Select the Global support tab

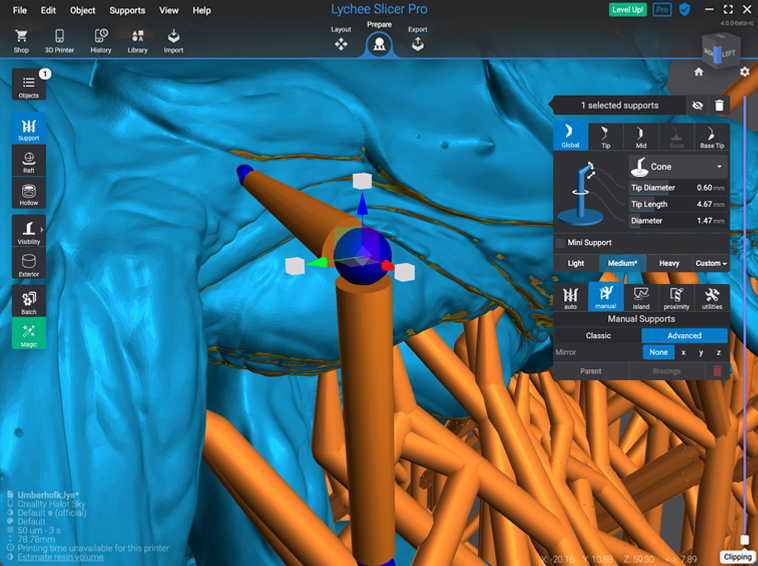(x=570, y=136)
